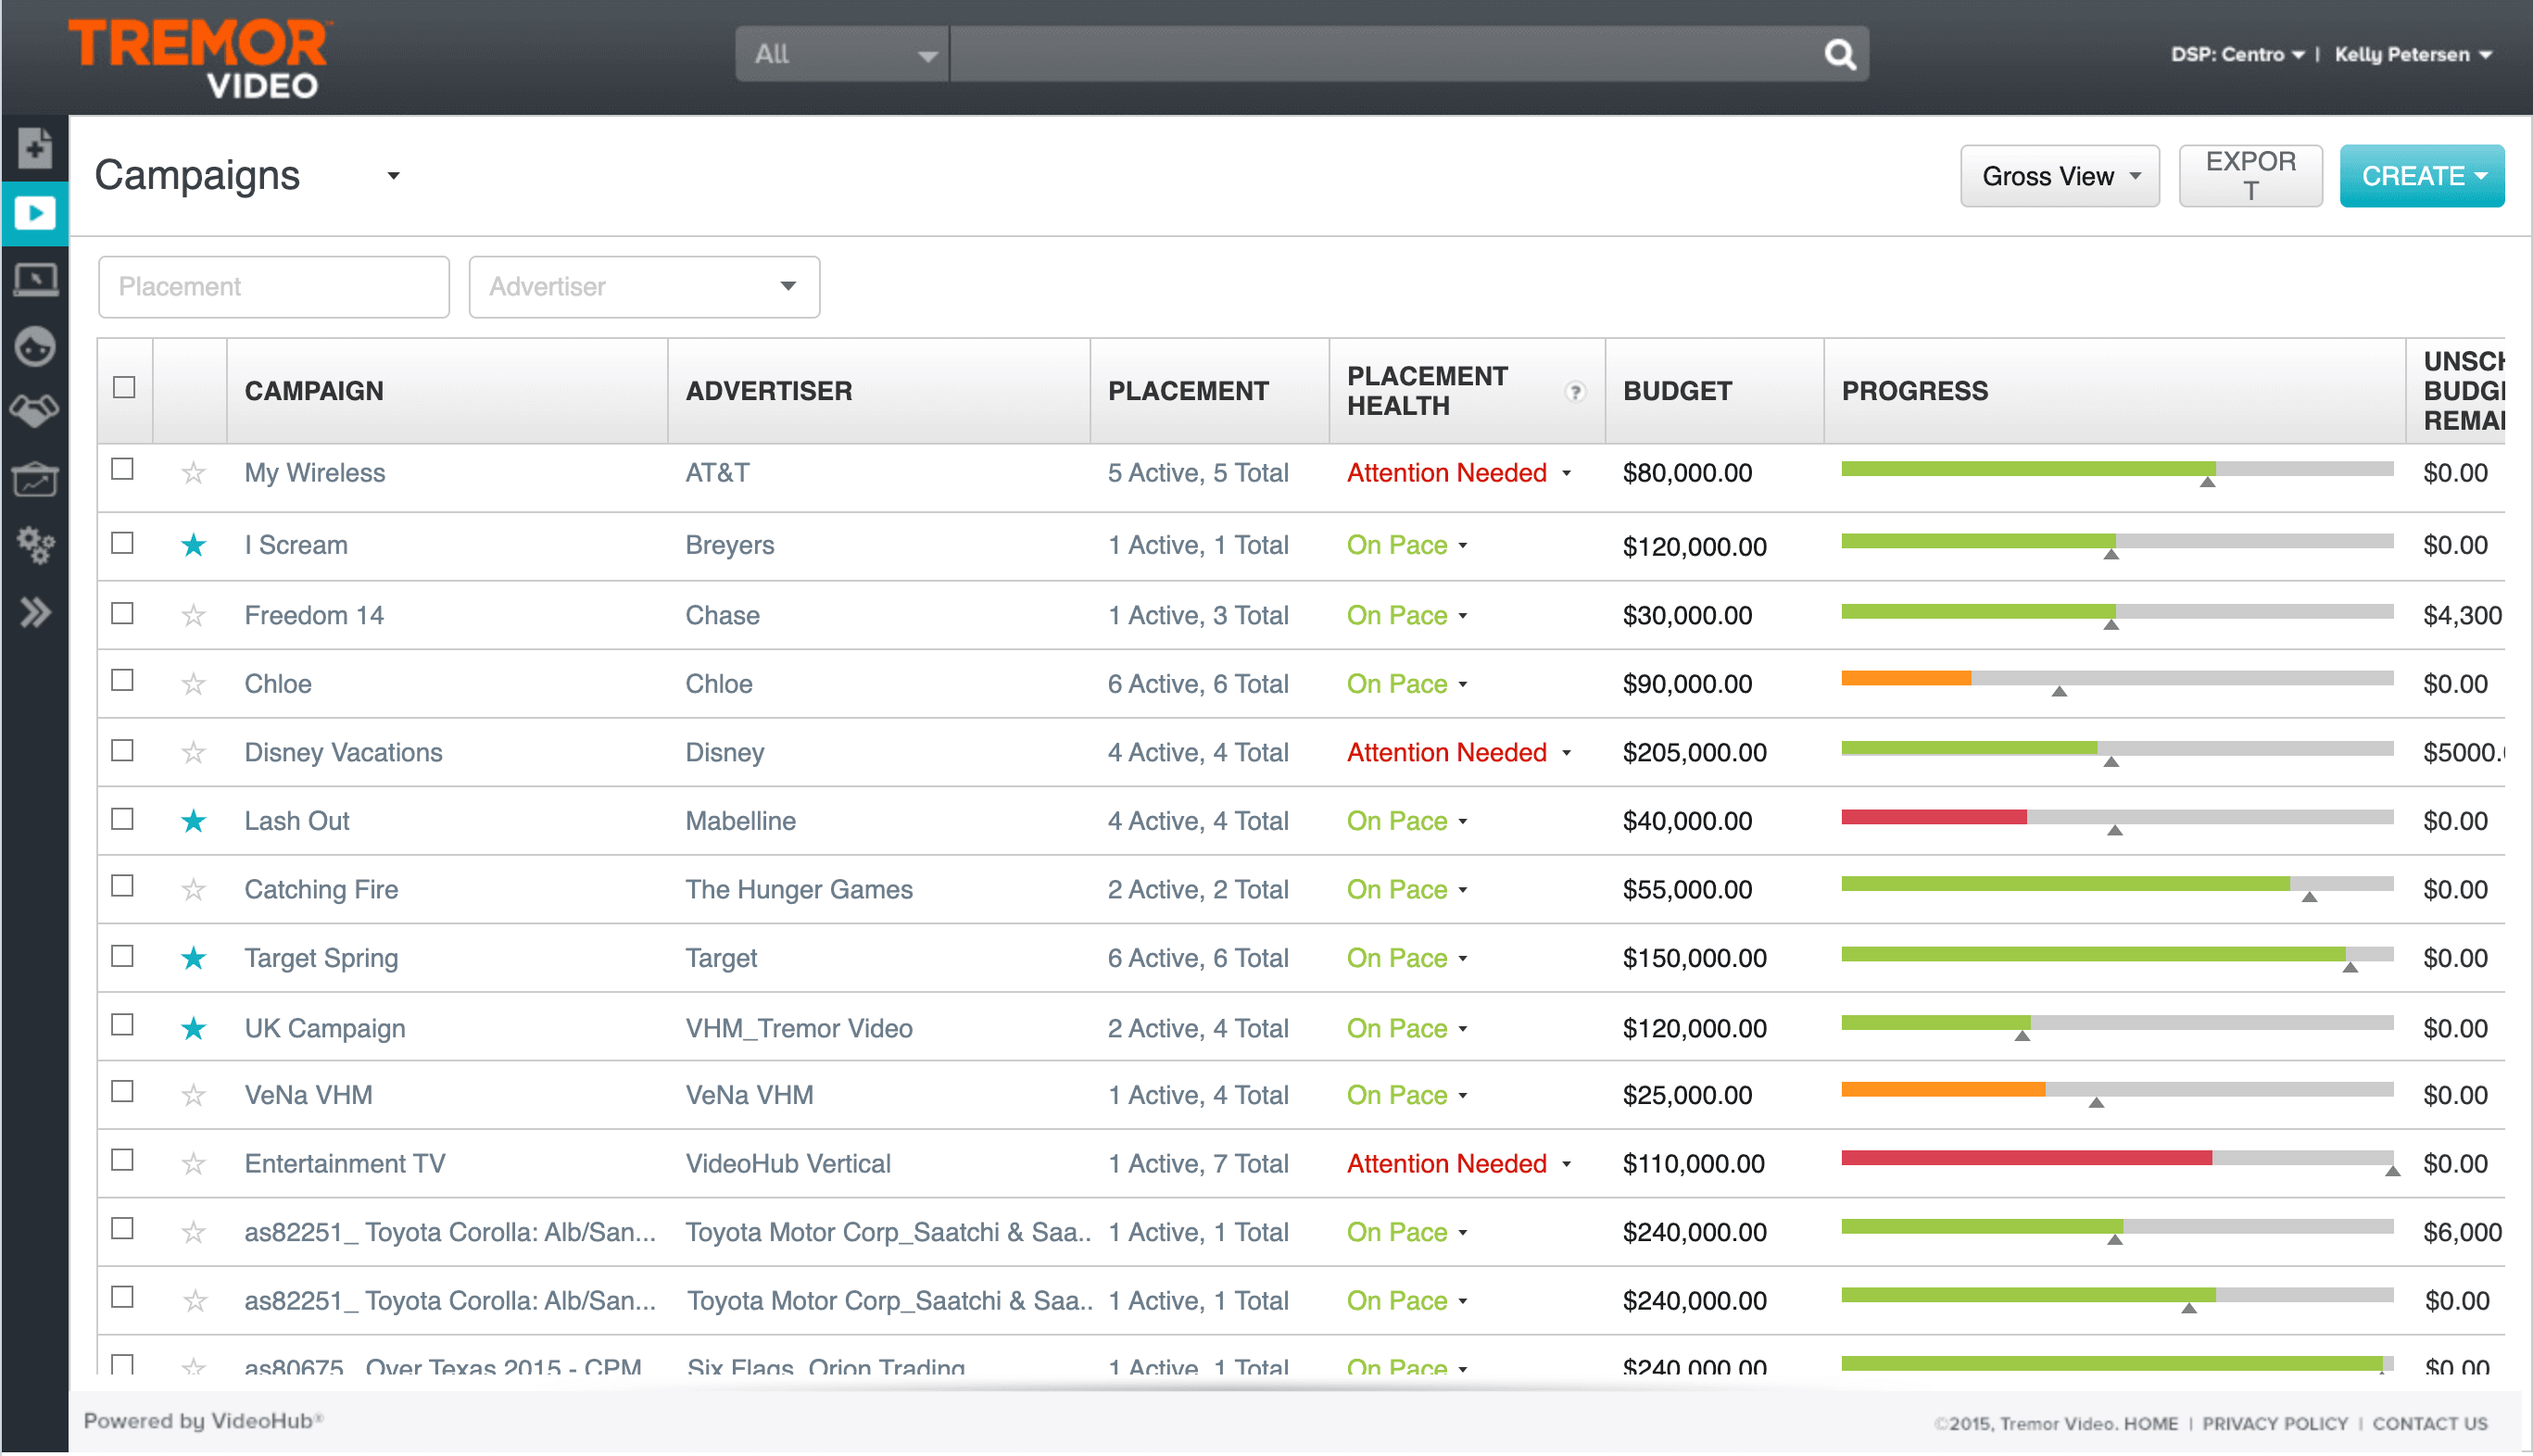
Task: Unstar the I Scream campaign
Action: (193, 545)
